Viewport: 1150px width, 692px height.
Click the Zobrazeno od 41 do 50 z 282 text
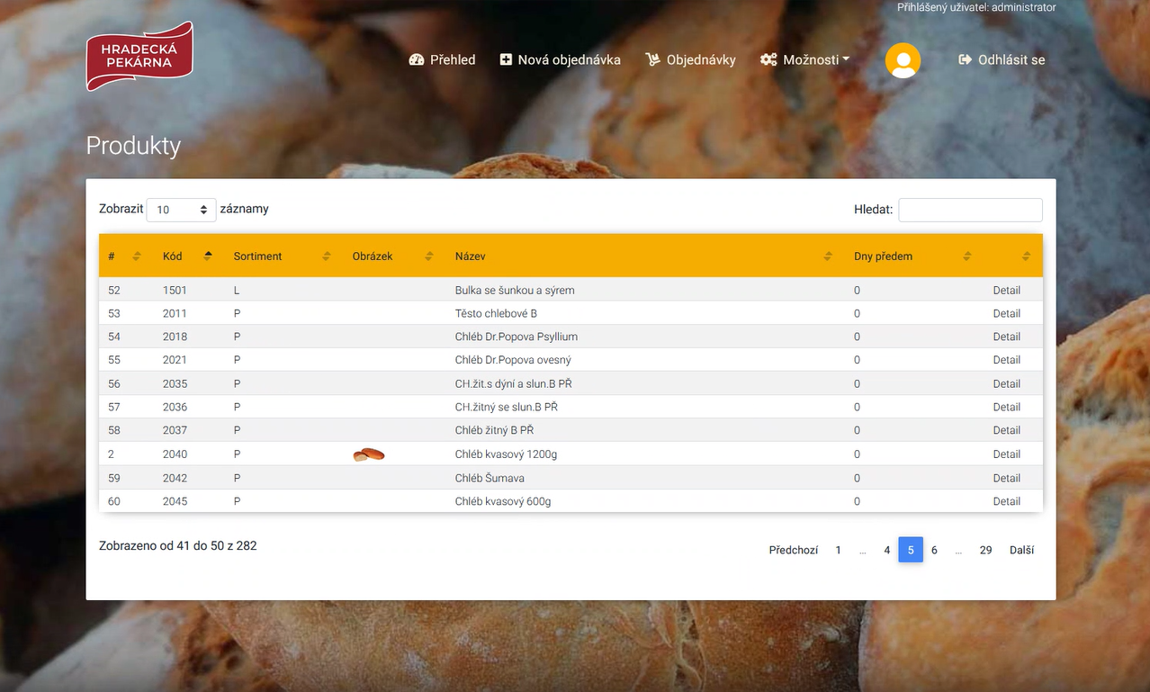tap(177, 546)
